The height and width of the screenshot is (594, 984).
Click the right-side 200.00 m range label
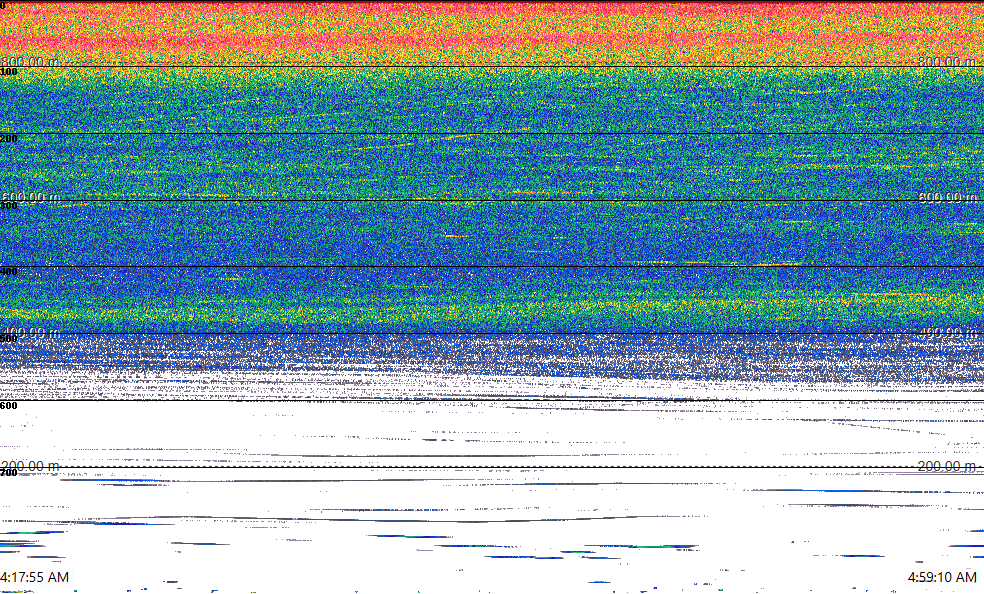pos(948,466)
